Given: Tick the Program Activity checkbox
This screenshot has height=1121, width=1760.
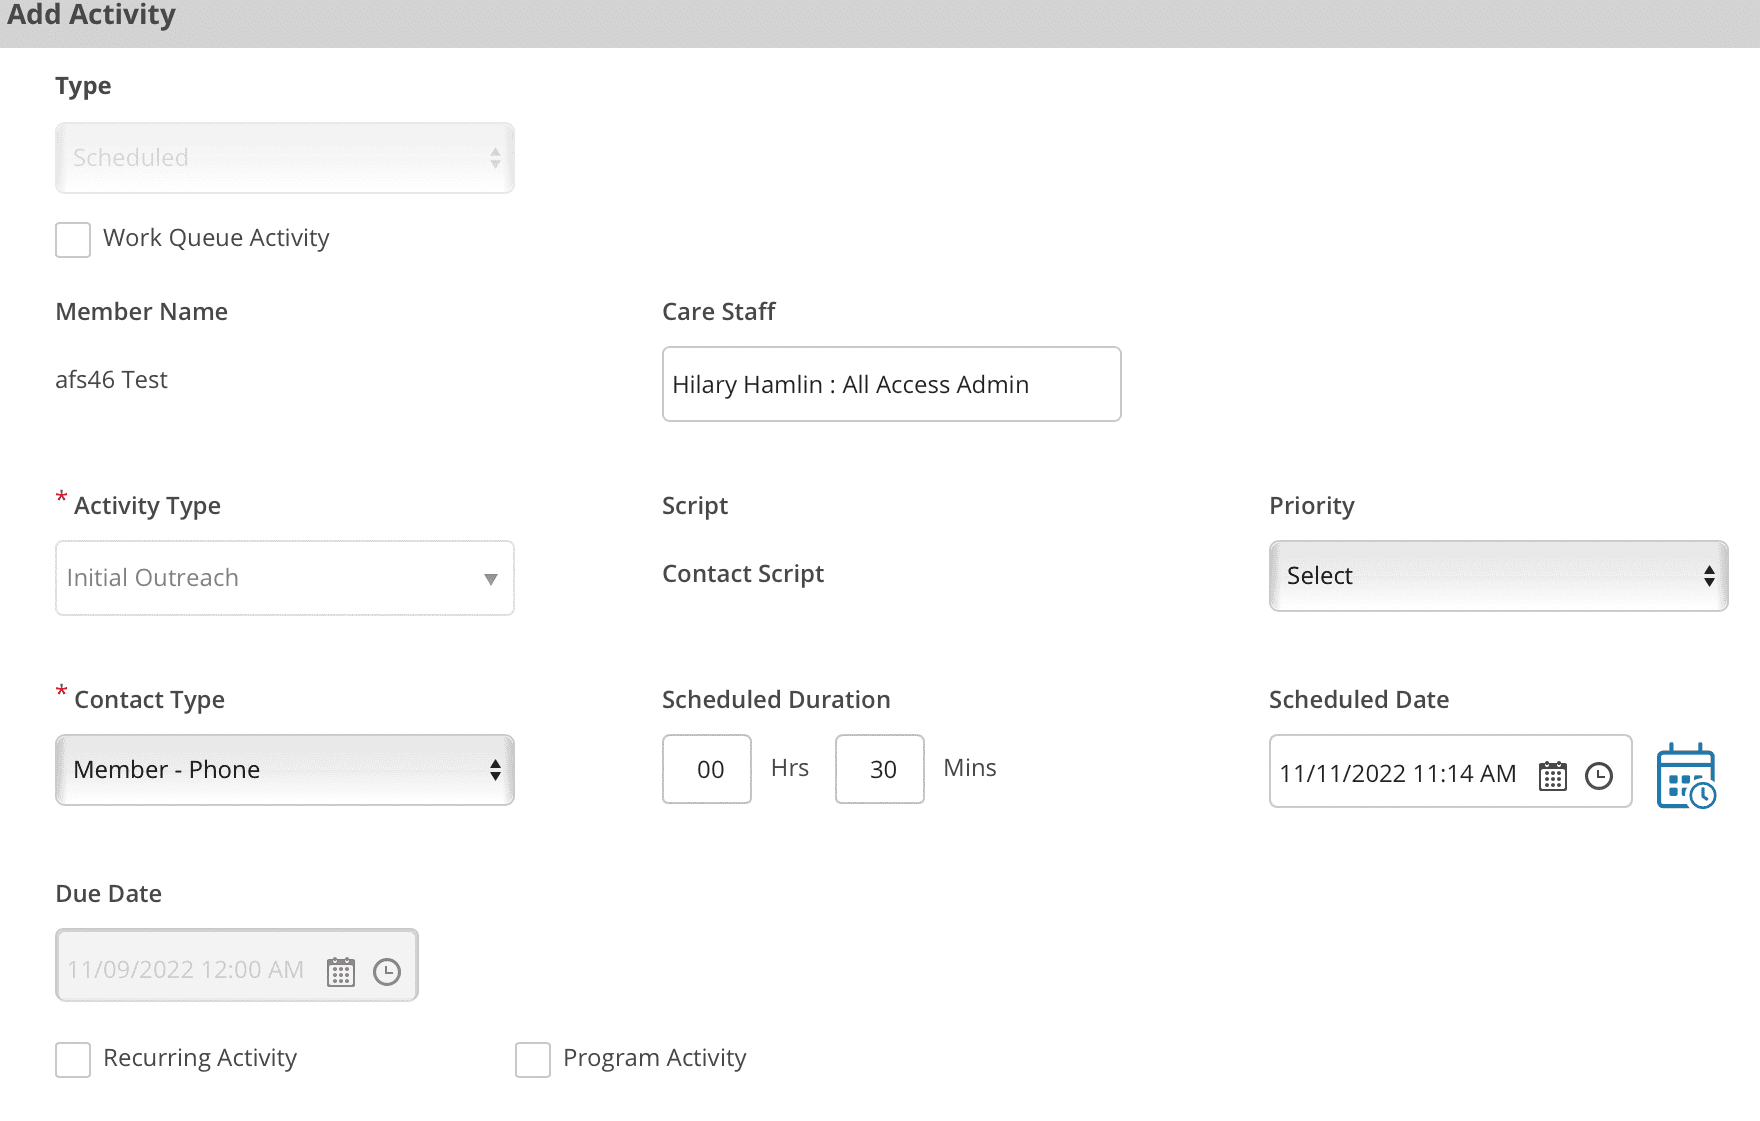Looking at the screenshot, I should tap(533, 1060).
